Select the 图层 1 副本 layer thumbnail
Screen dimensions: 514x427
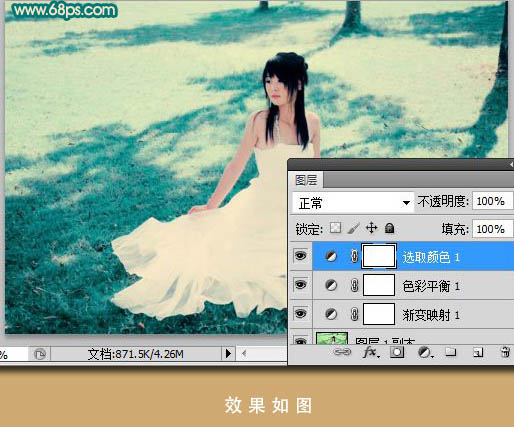click(332, 338)
